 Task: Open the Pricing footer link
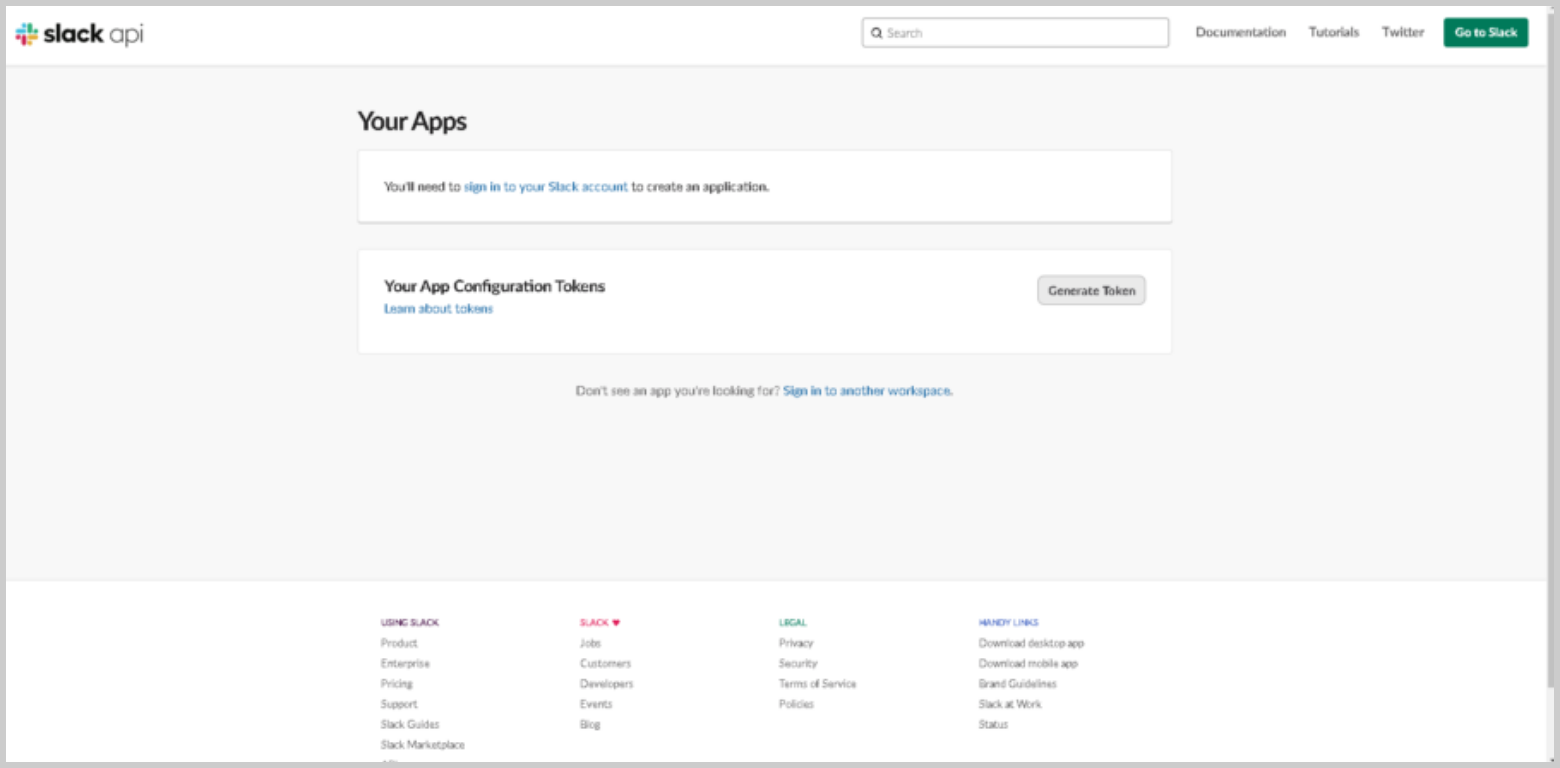click(x=396, y=684)
